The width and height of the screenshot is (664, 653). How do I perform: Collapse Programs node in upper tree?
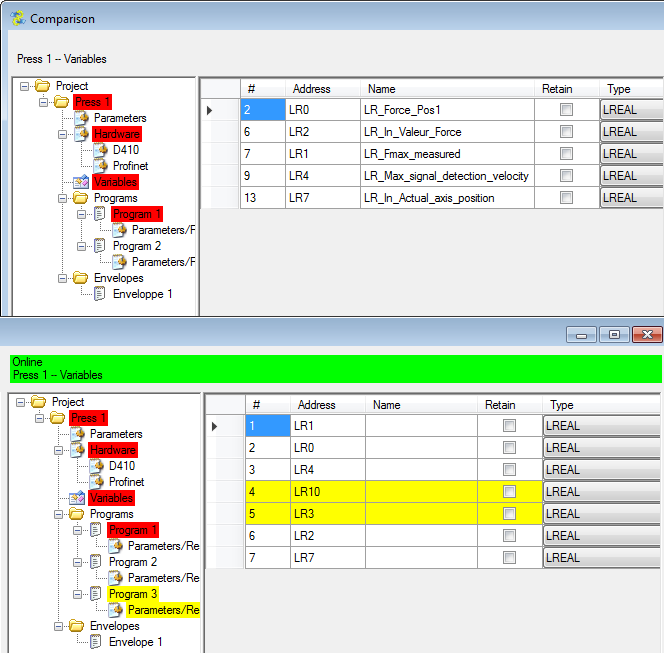point(62,198)
